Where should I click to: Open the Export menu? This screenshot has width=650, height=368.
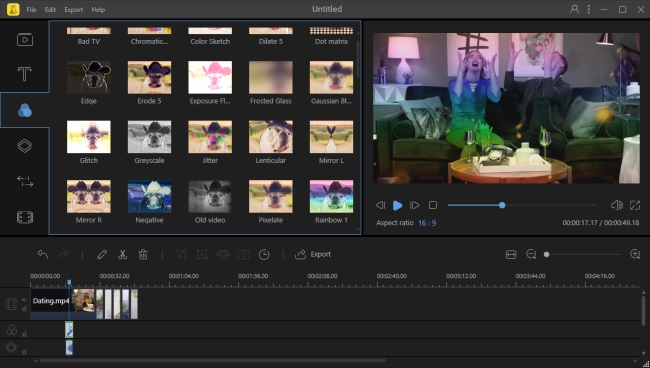(73, 10)
